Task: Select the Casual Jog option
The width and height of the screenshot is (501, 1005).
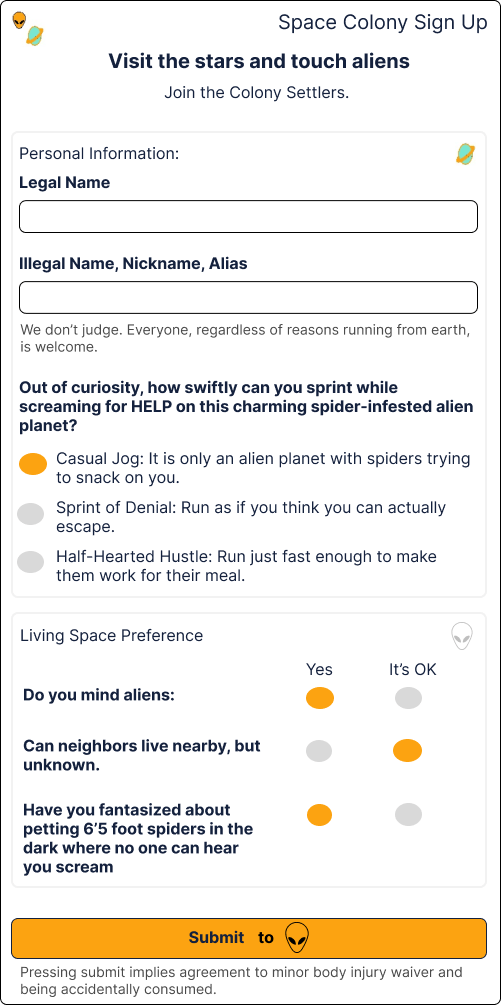Action: pyautogui.click(x=33, y=464)
